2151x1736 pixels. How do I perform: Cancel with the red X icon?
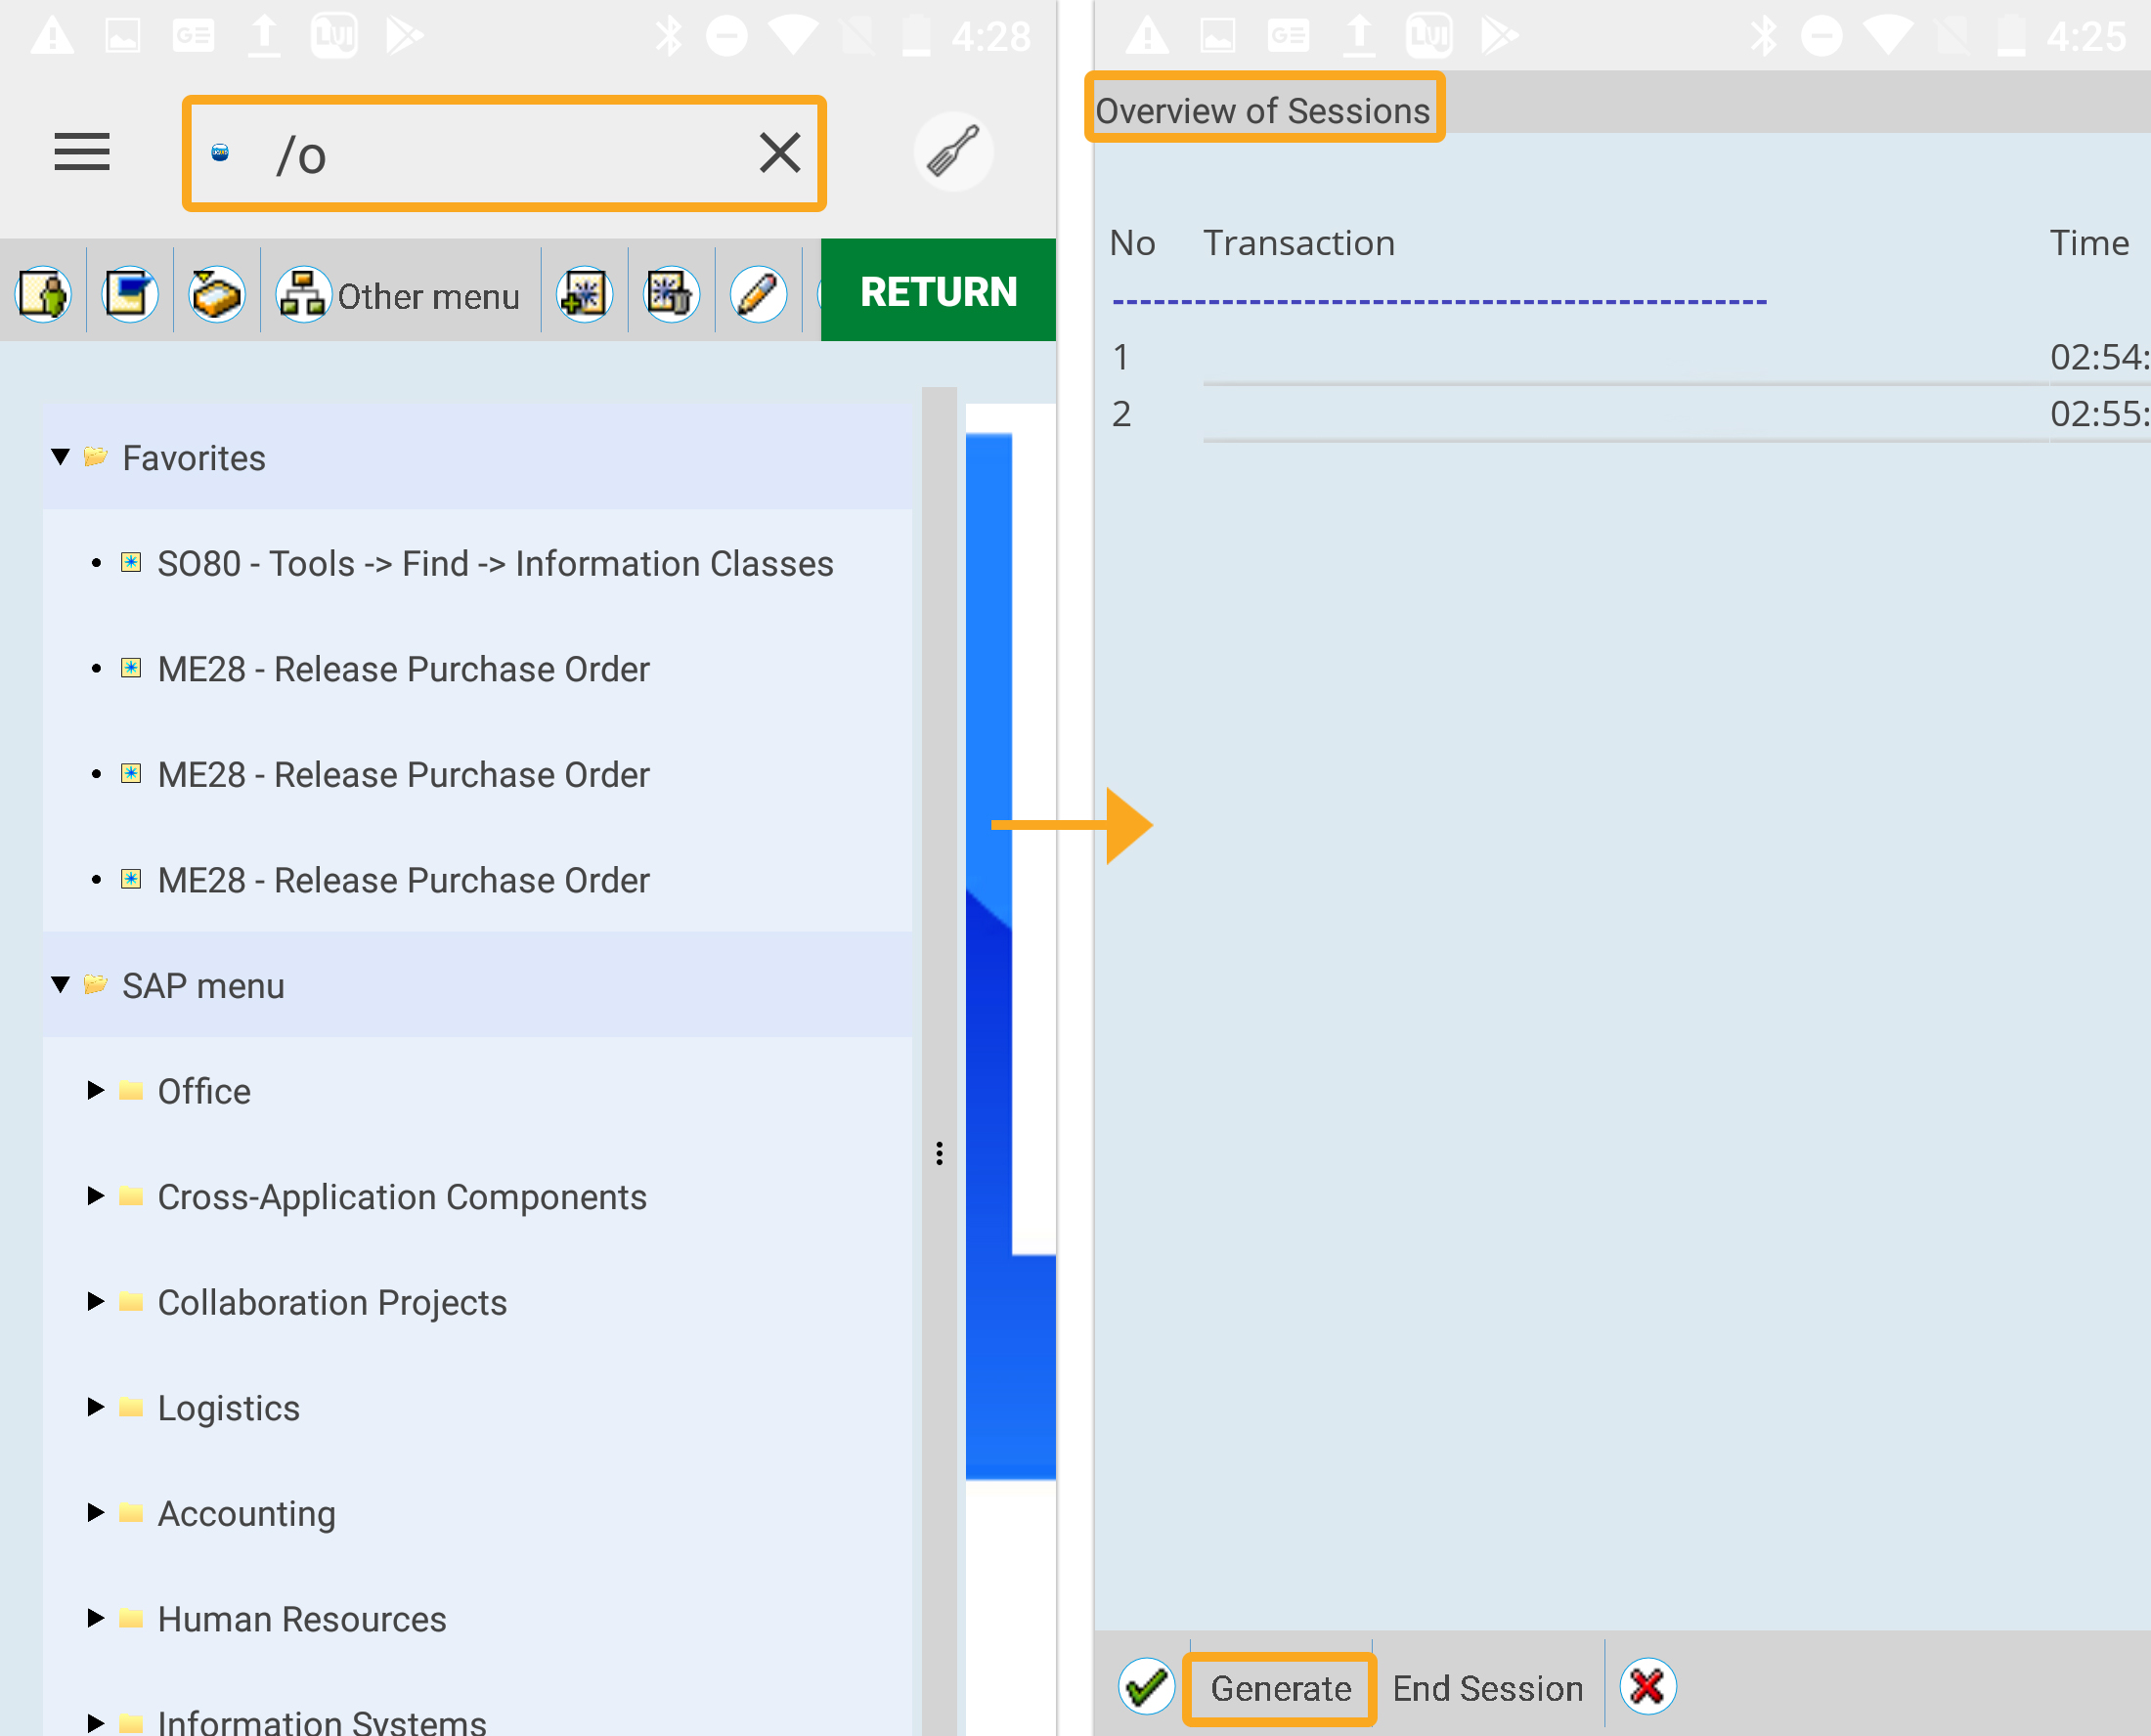point(1647,1687)
